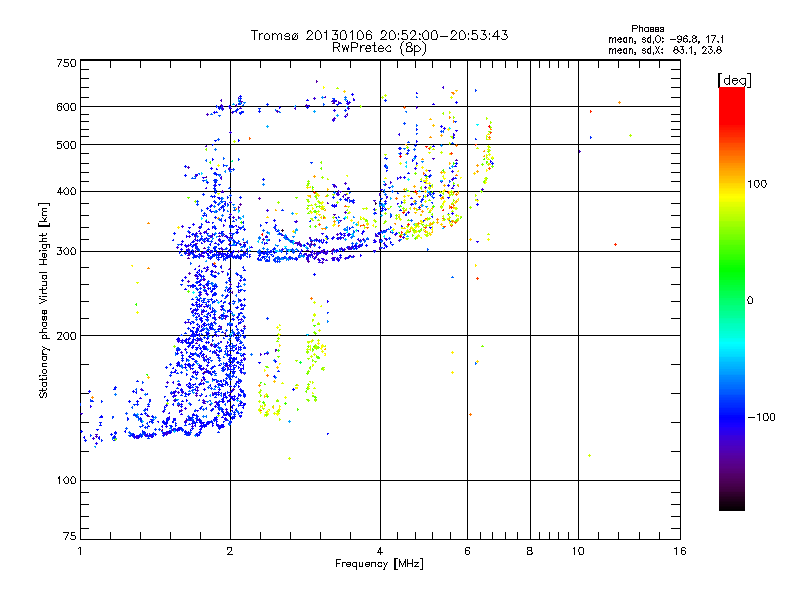Click the x-axis tick label '6'
This screenshot has height=600, width=800.
tap(467, 551)
